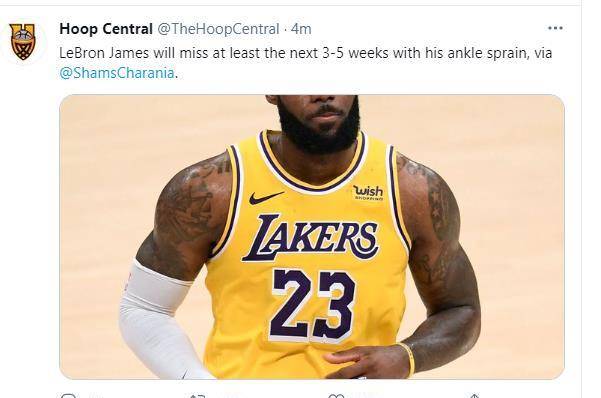Viewport: 601px width, 398px height.
Task: Click the blank space right of the timestamp
Action: click(429, 29)
